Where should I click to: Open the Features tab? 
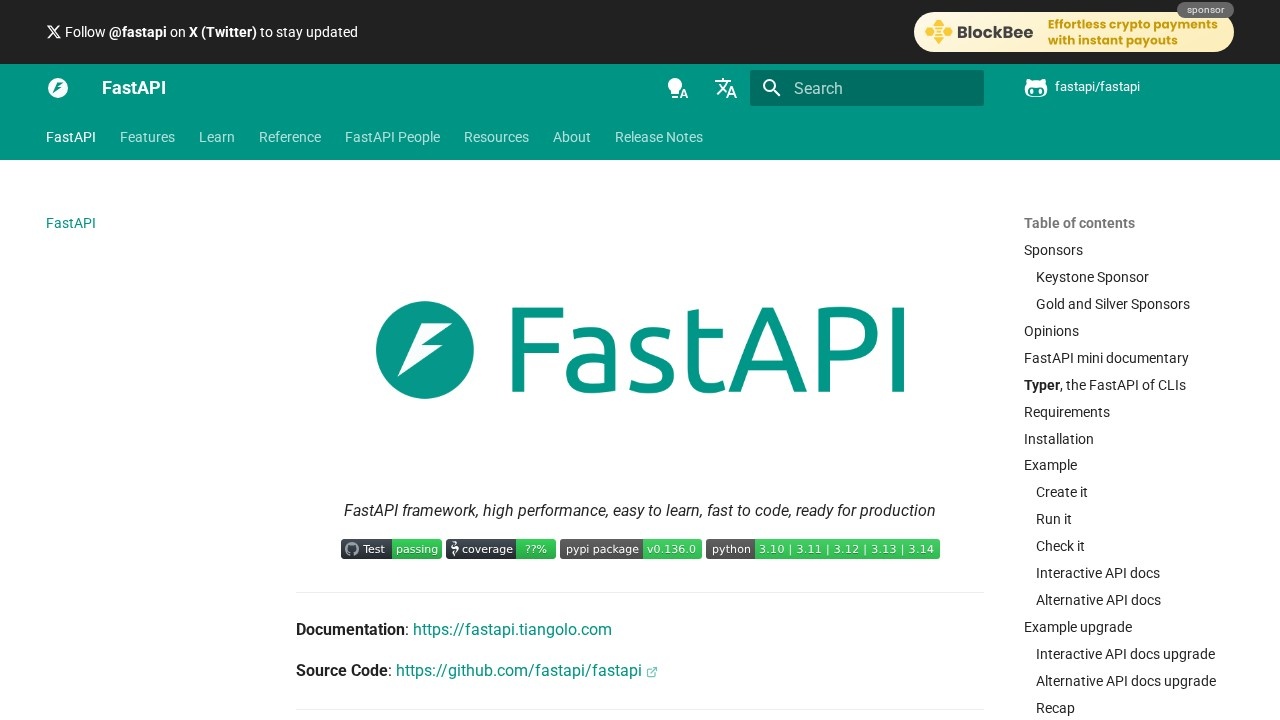coord(147,137)
